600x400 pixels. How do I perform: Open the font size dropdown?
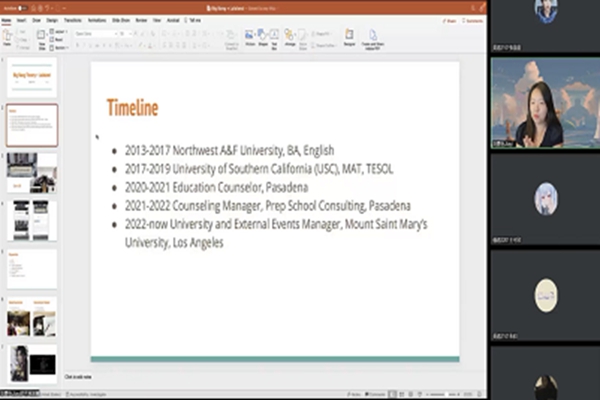pyautogui.click(x=125, y=34)
